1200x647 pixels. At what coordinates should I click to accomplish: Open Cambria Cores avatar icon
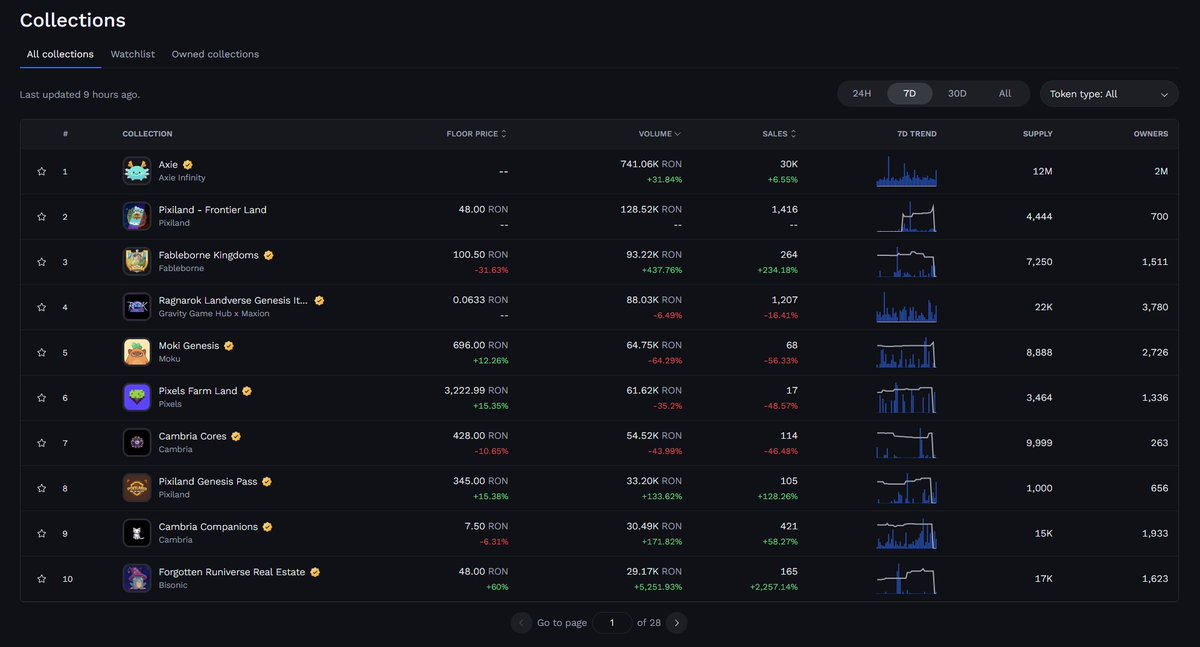[x=137, y=442]
